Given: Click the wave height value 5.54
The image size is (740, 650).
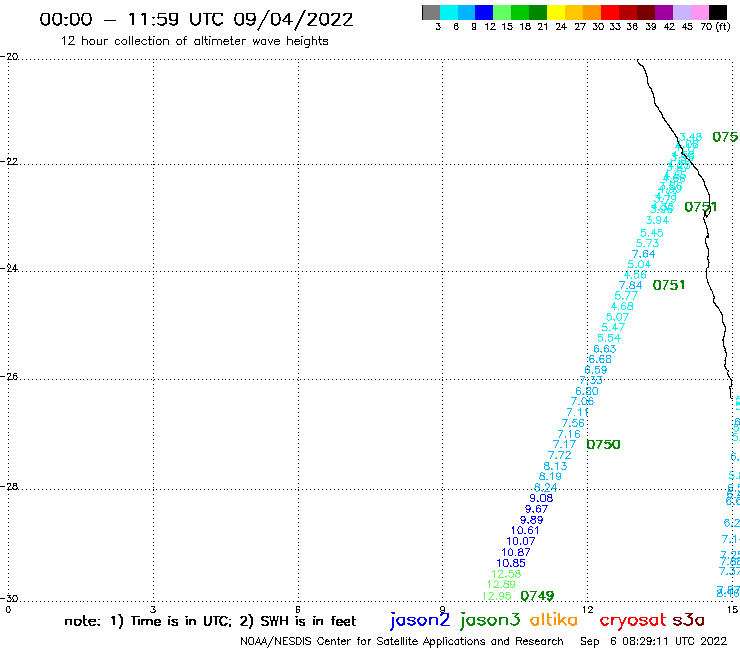Looking at the screenshot, I should [609, 338].
